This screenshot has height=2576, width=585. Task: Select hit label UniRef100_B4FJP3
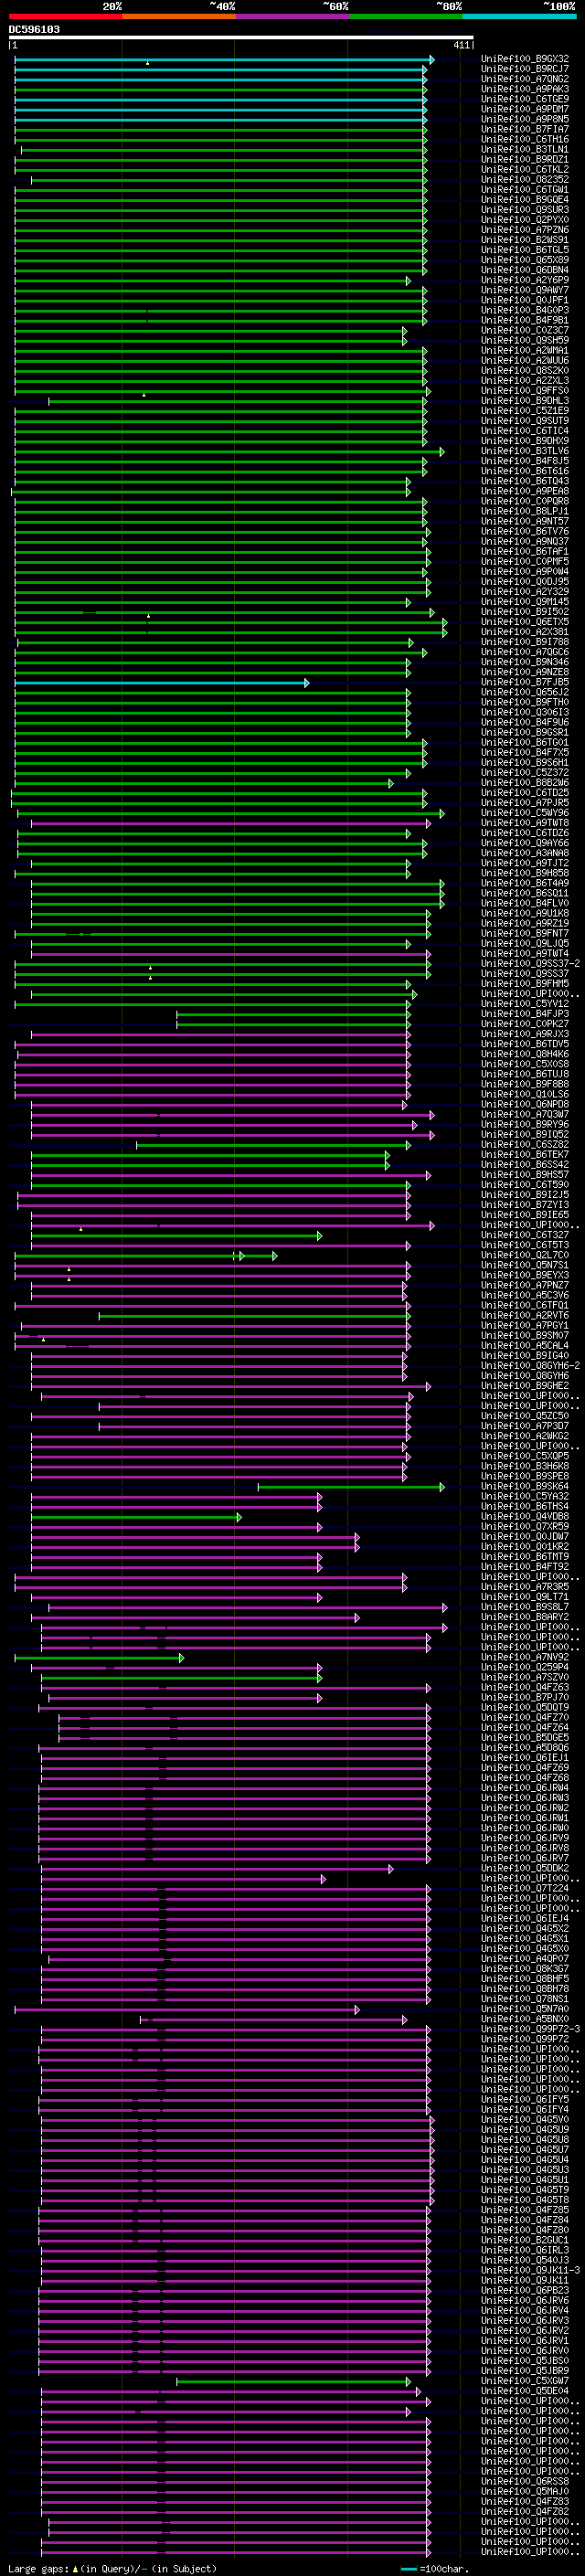coord(525,1014)
